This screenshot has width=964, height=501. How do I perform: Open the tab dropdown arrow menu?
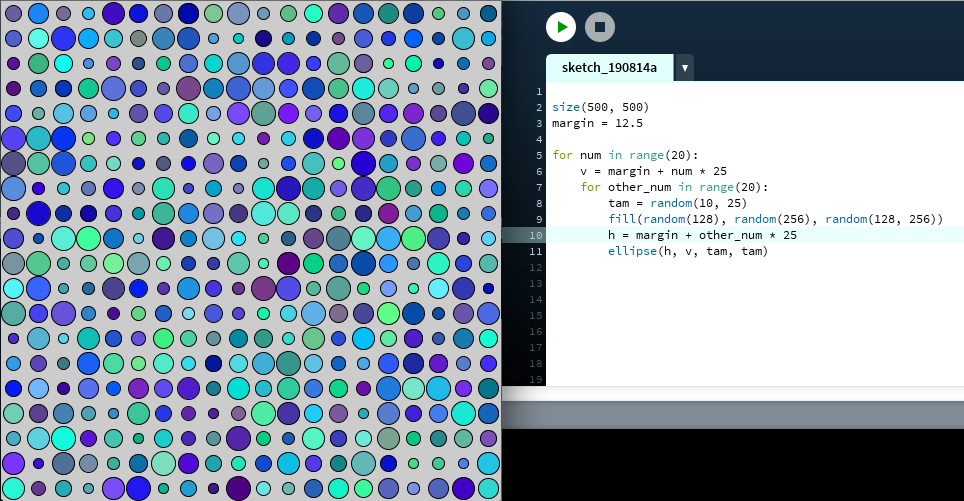pyautogui.click(x=685, y=68)
